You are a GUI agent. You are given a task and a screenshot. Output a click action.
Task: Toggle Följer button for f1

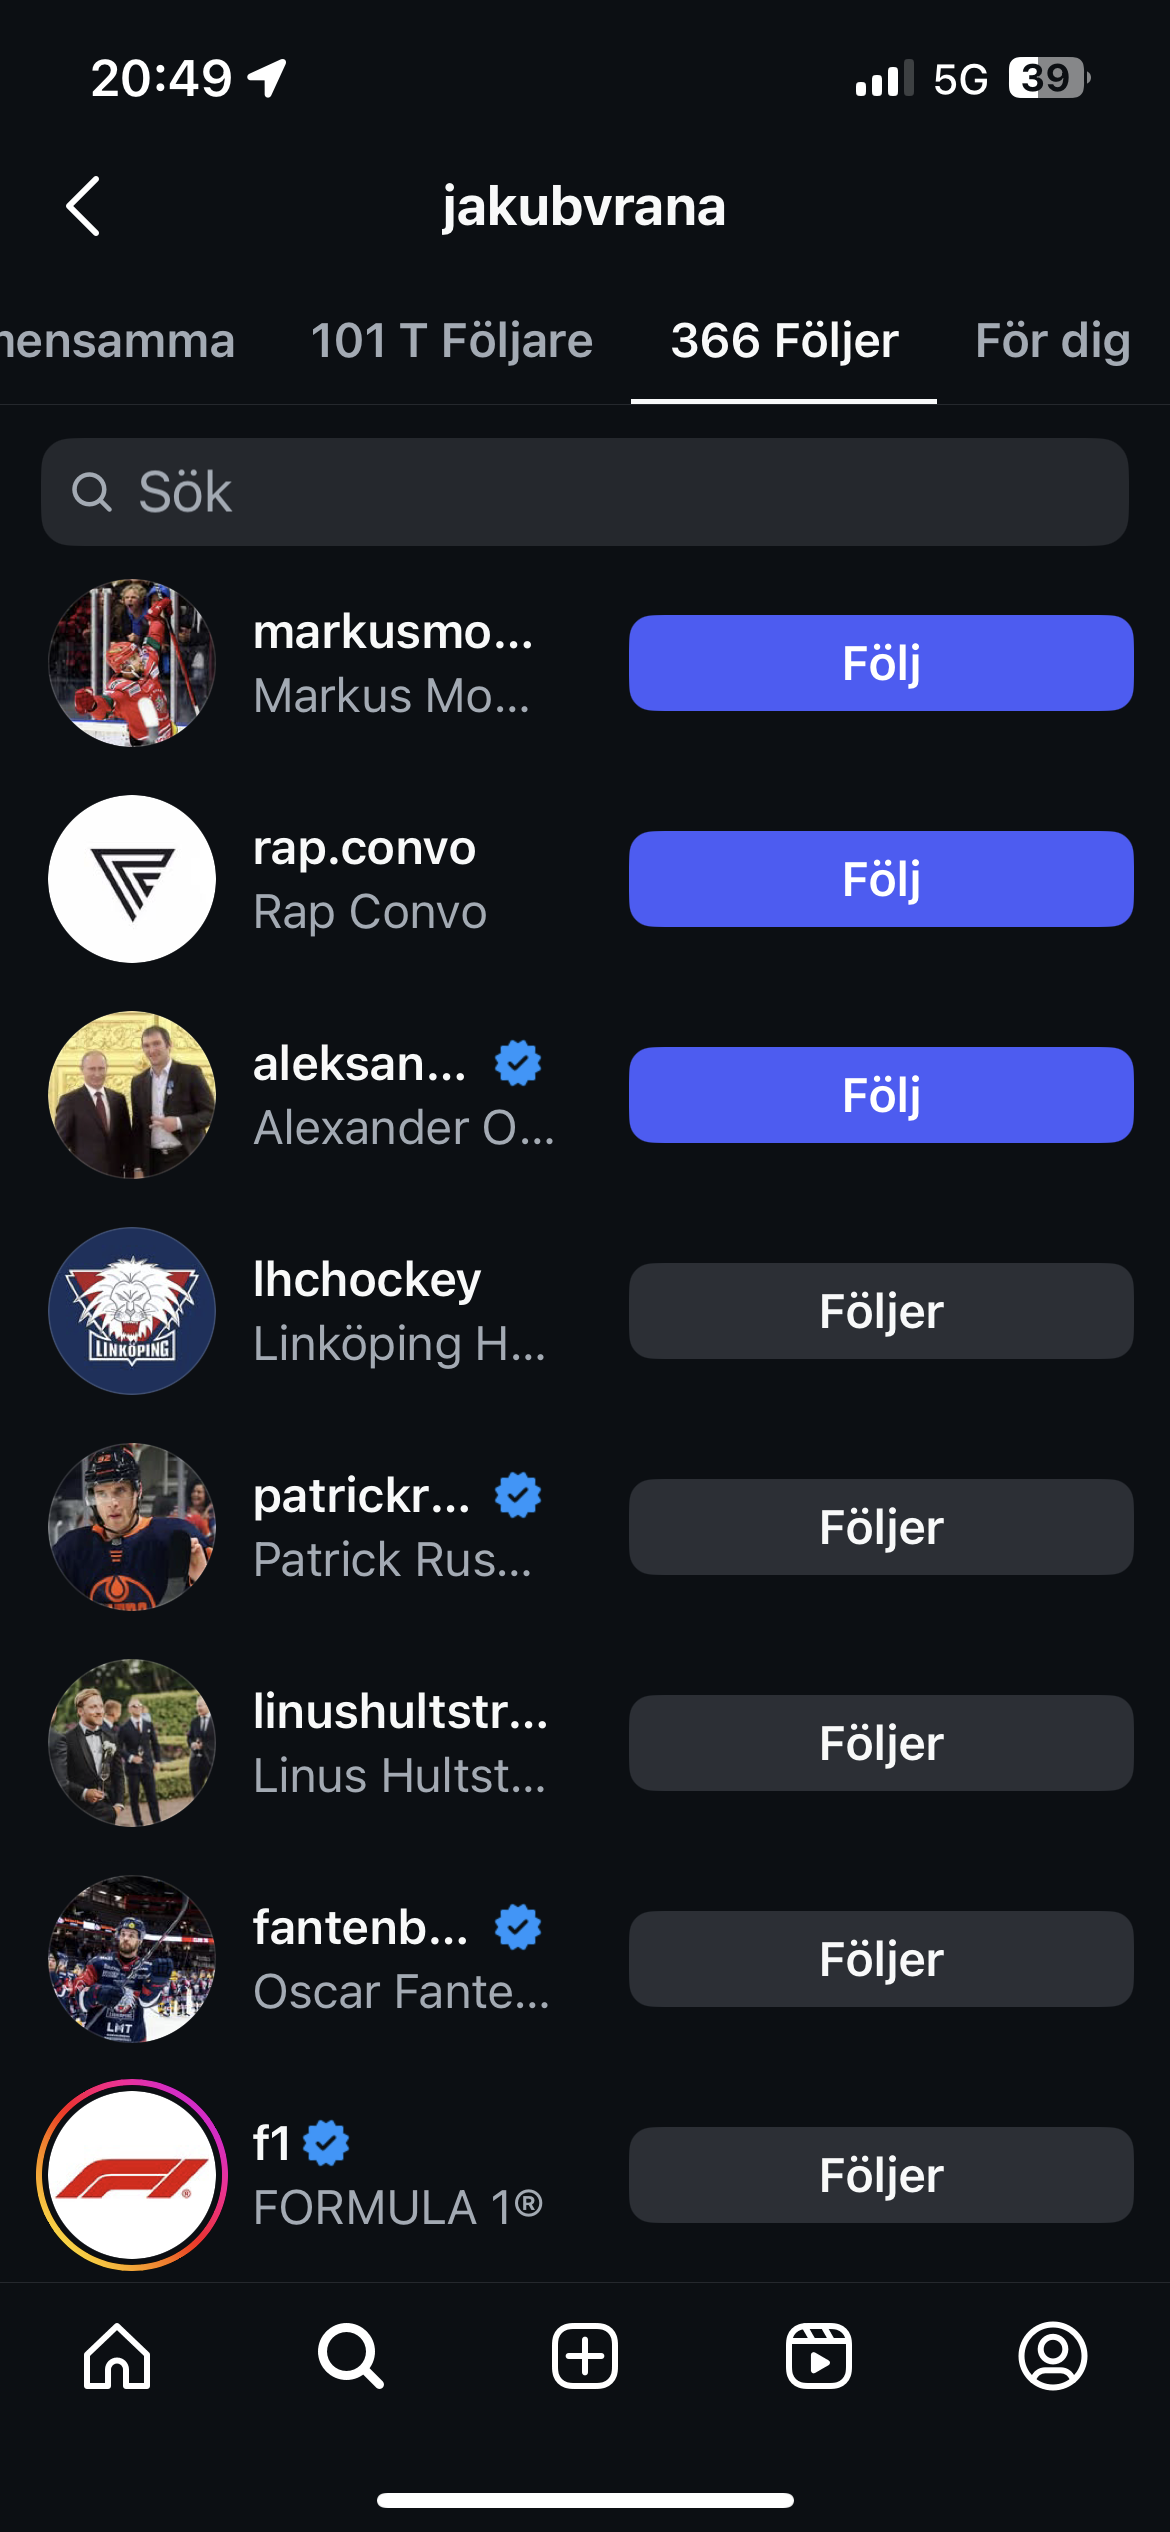(880, 2175)
